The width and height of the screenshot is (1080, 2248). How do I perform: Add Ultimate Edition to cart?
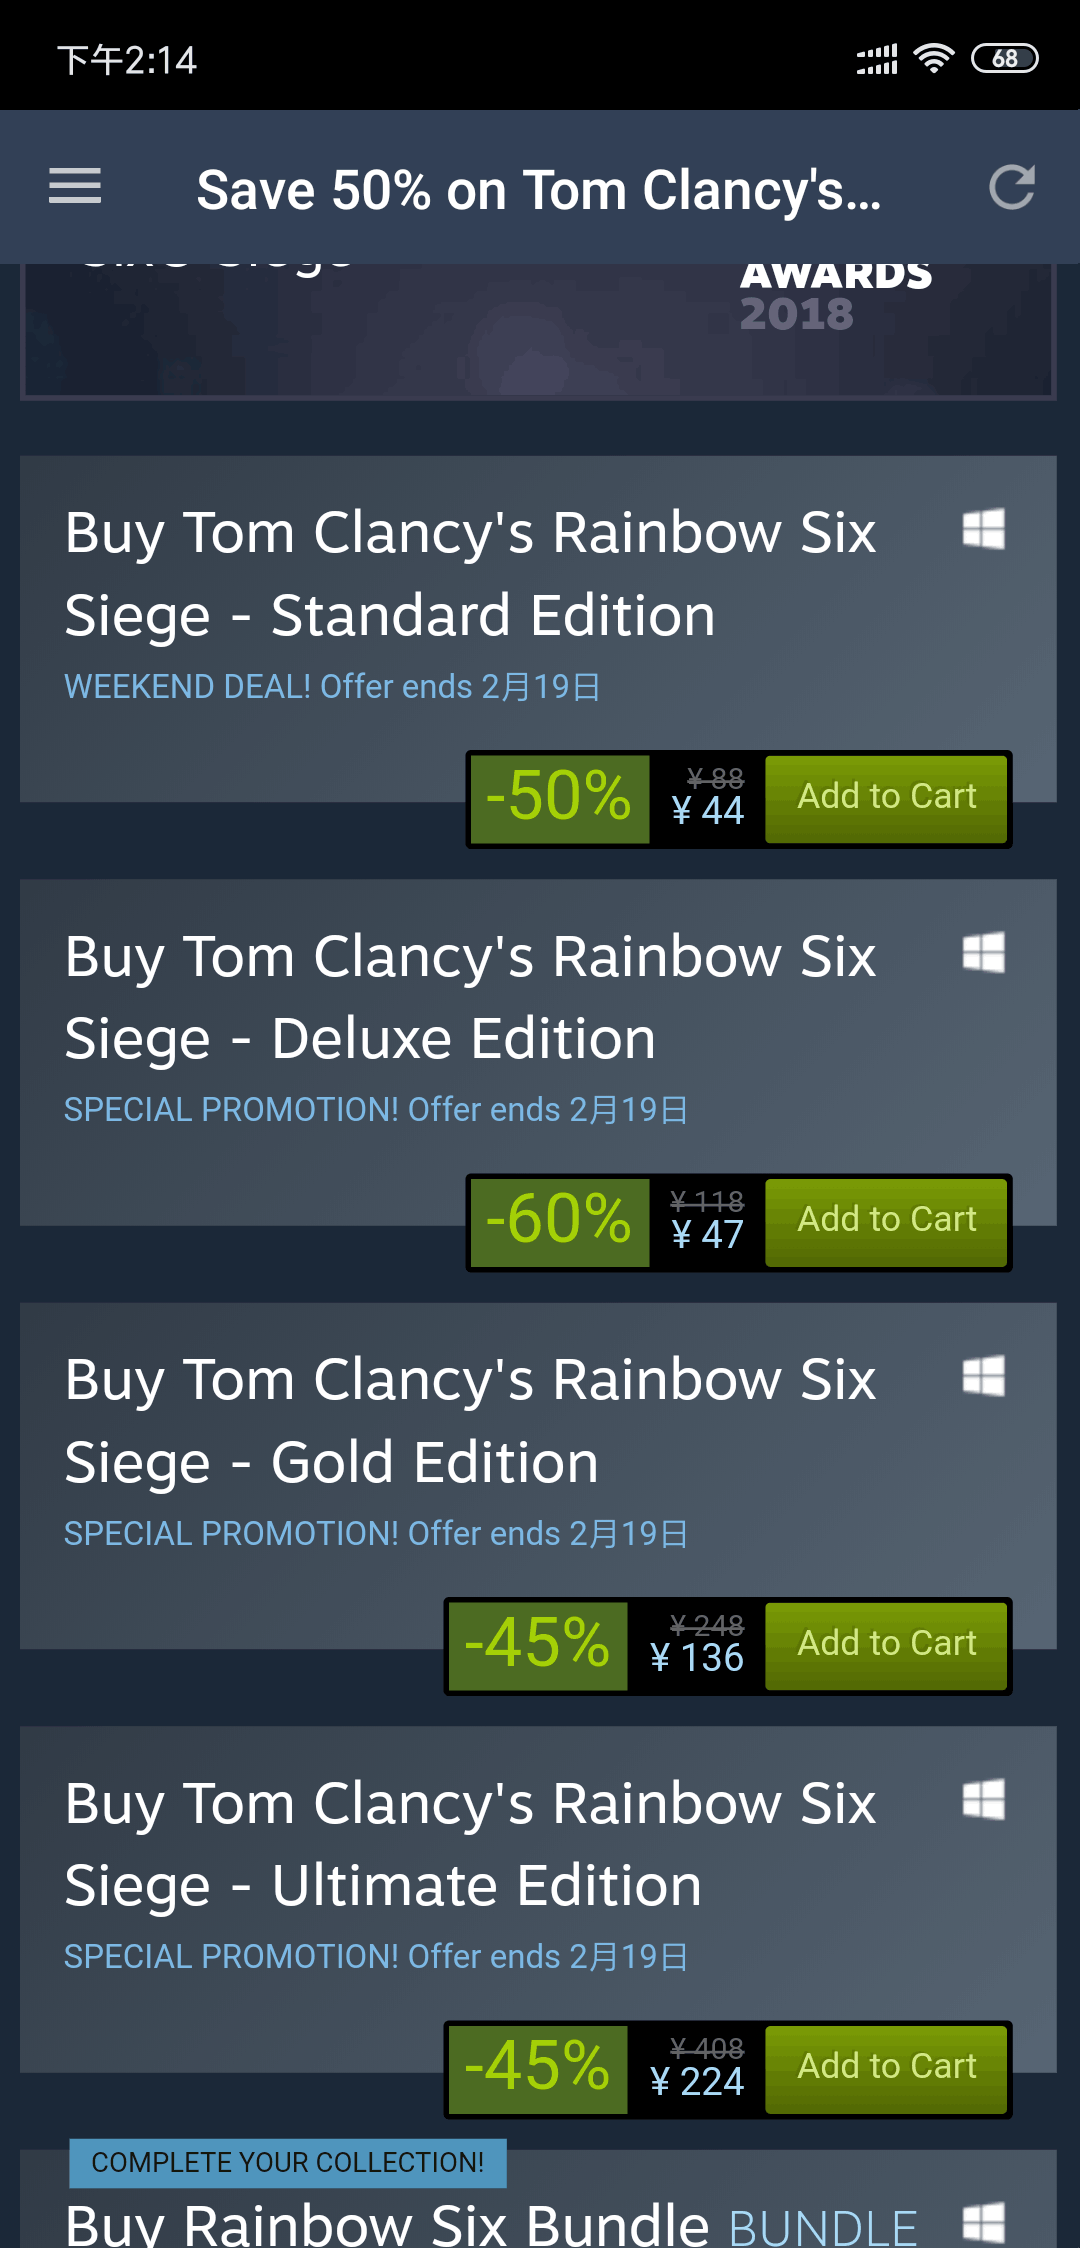pyautogui.click(x=886, y=2067)
